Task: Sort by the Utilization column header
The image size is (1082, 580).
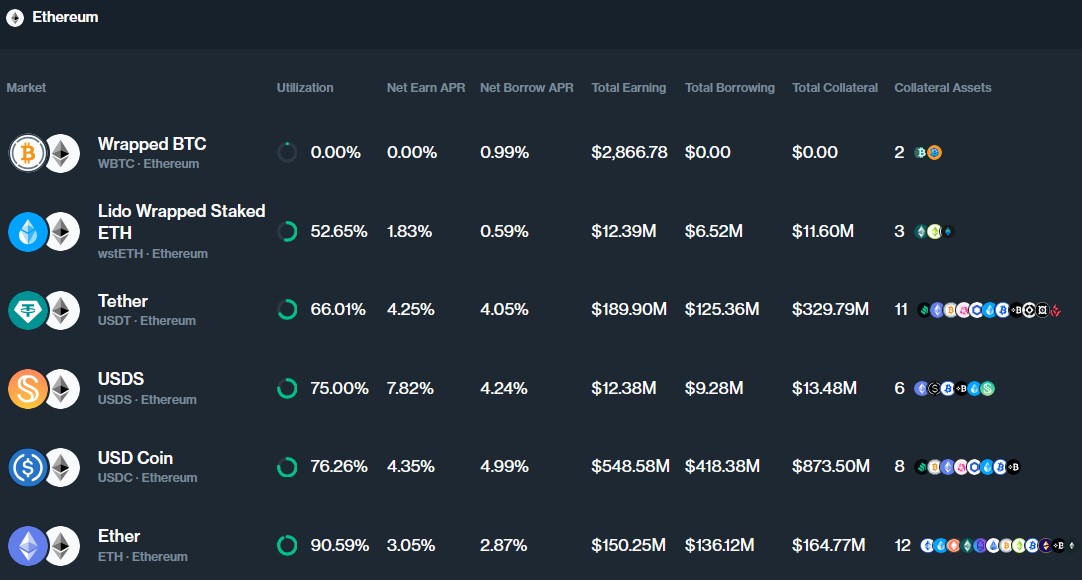Action: (x=305, y=88)
